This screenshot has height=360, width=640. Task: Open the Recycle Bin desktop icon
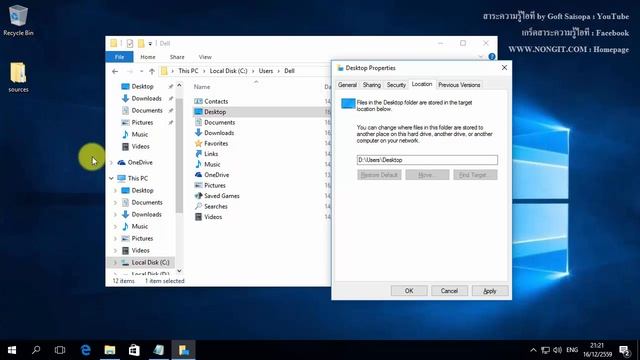[18, 20]
